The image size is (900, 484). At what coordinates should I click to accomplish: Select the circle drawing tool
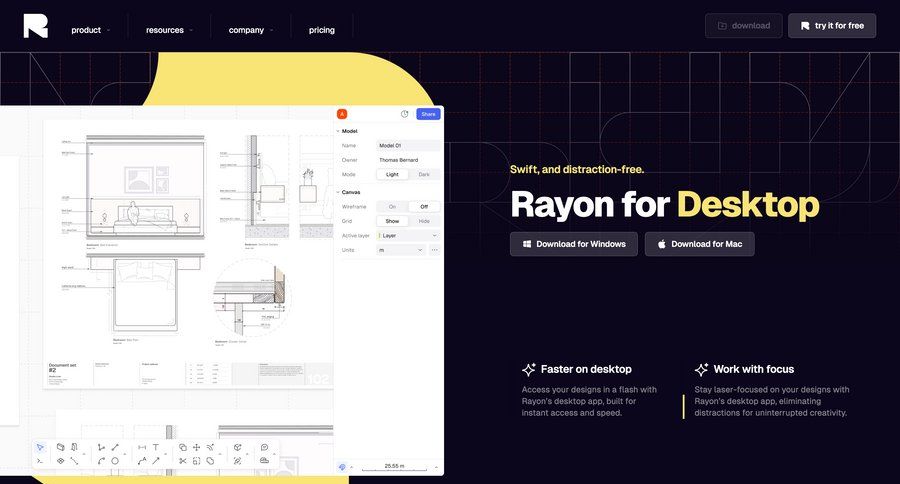click(115, 461)
